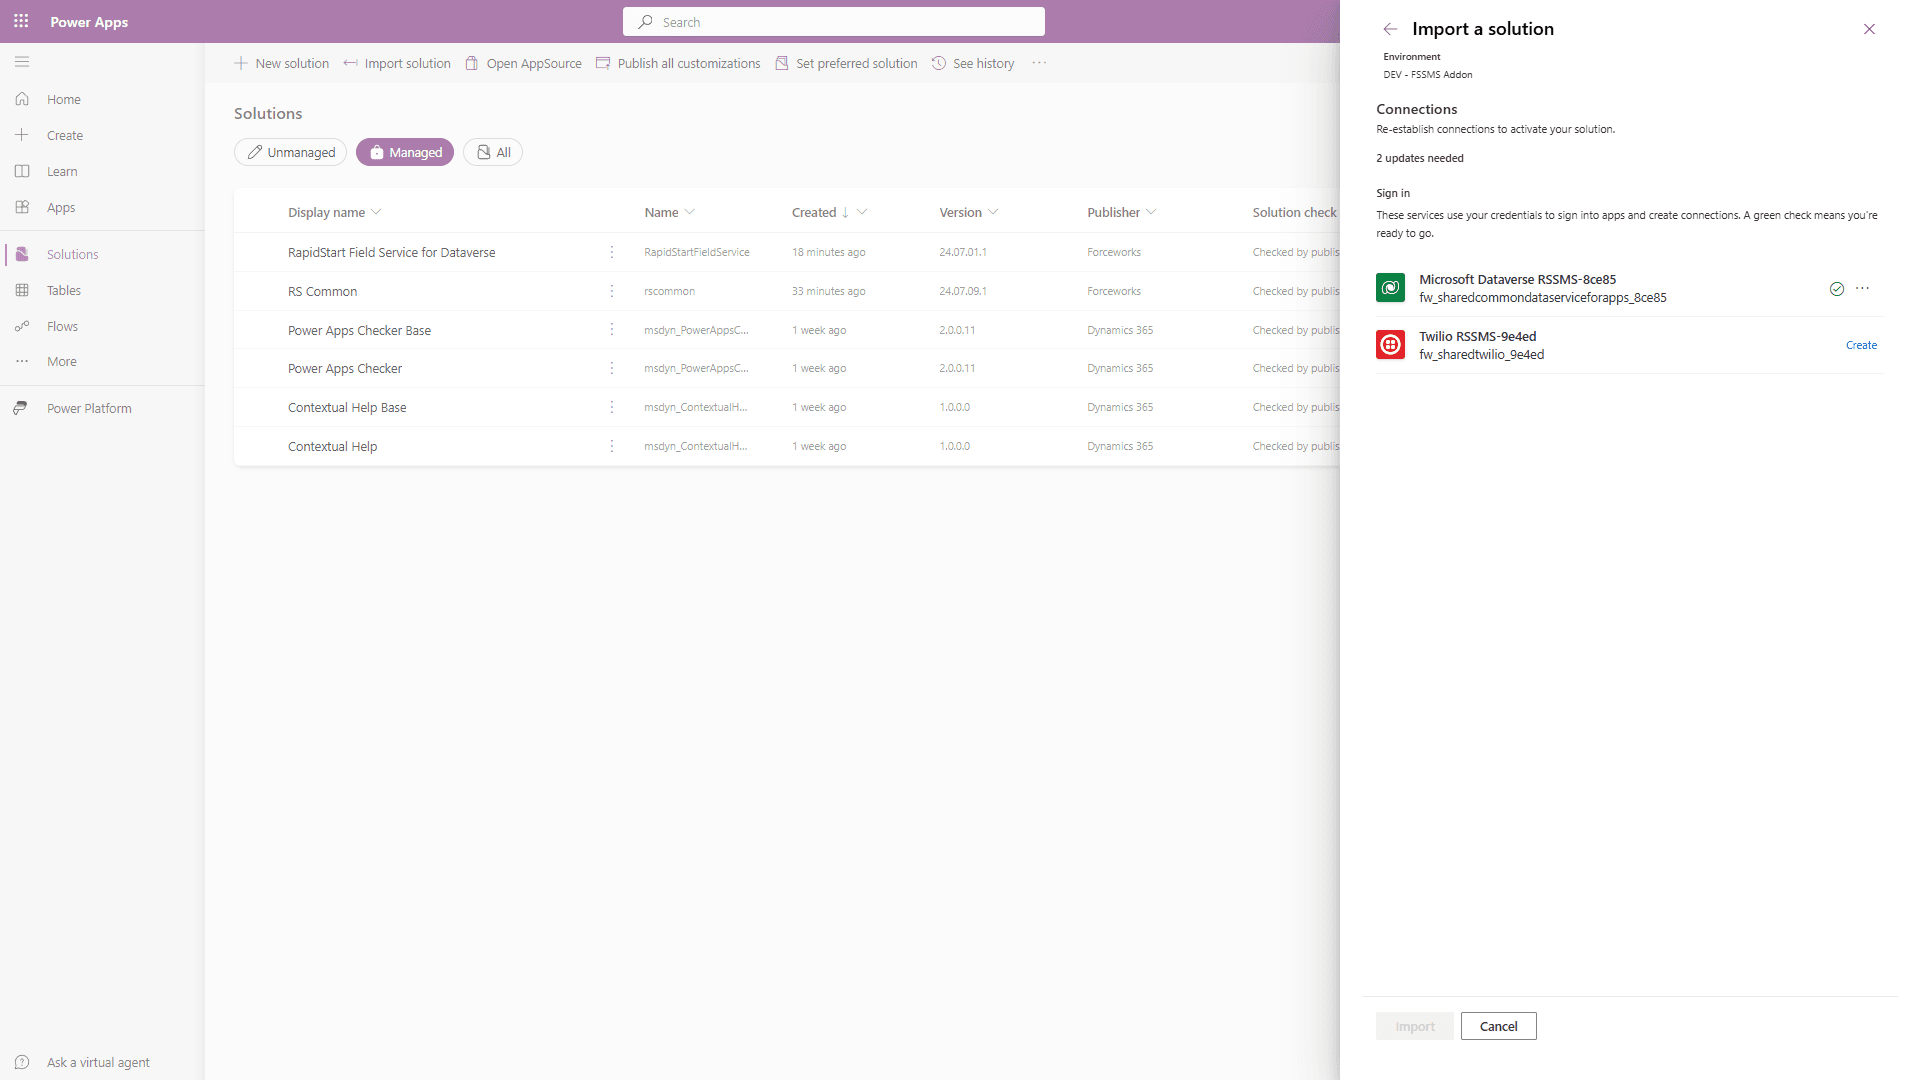Click inside the Search field
This screenshot has width=1920, height=1080.
833,21
